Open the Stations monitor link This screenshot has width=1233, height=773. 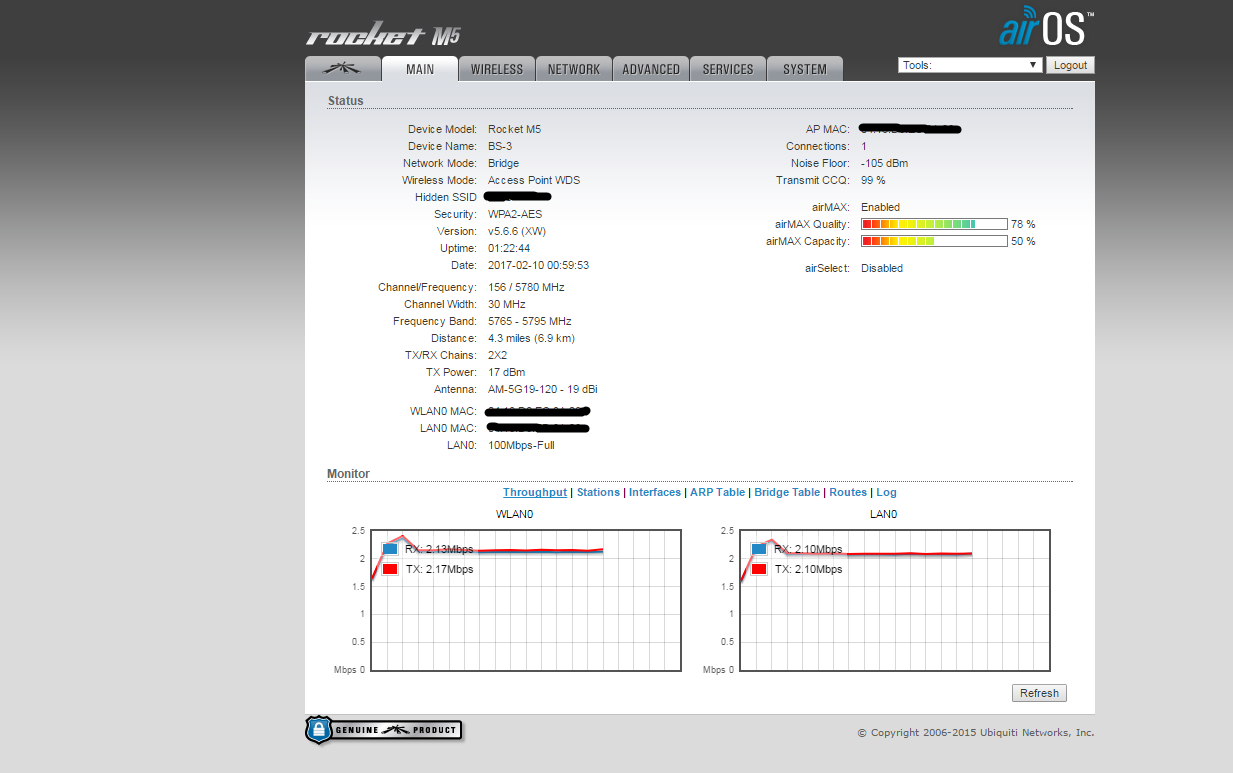(x=598, y=492)
